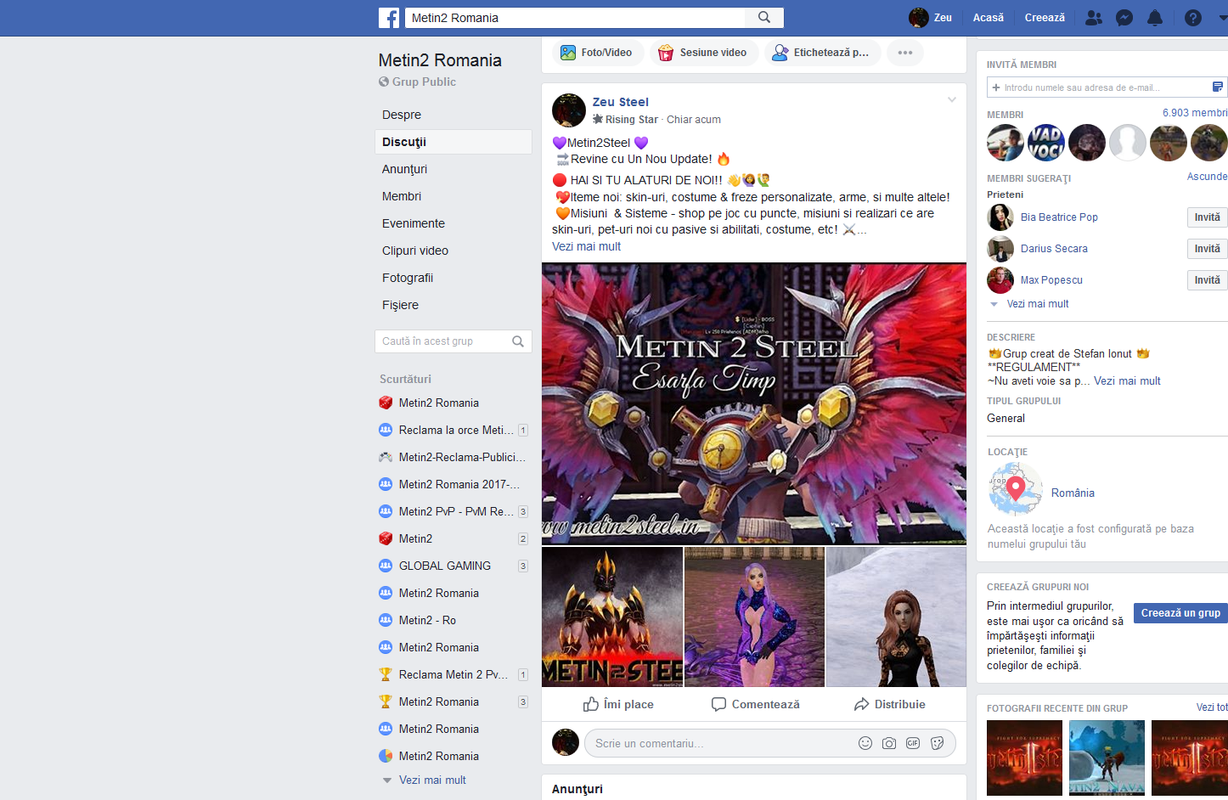
Task: Click the Romania location map icon
Action: coord(1015,489)
